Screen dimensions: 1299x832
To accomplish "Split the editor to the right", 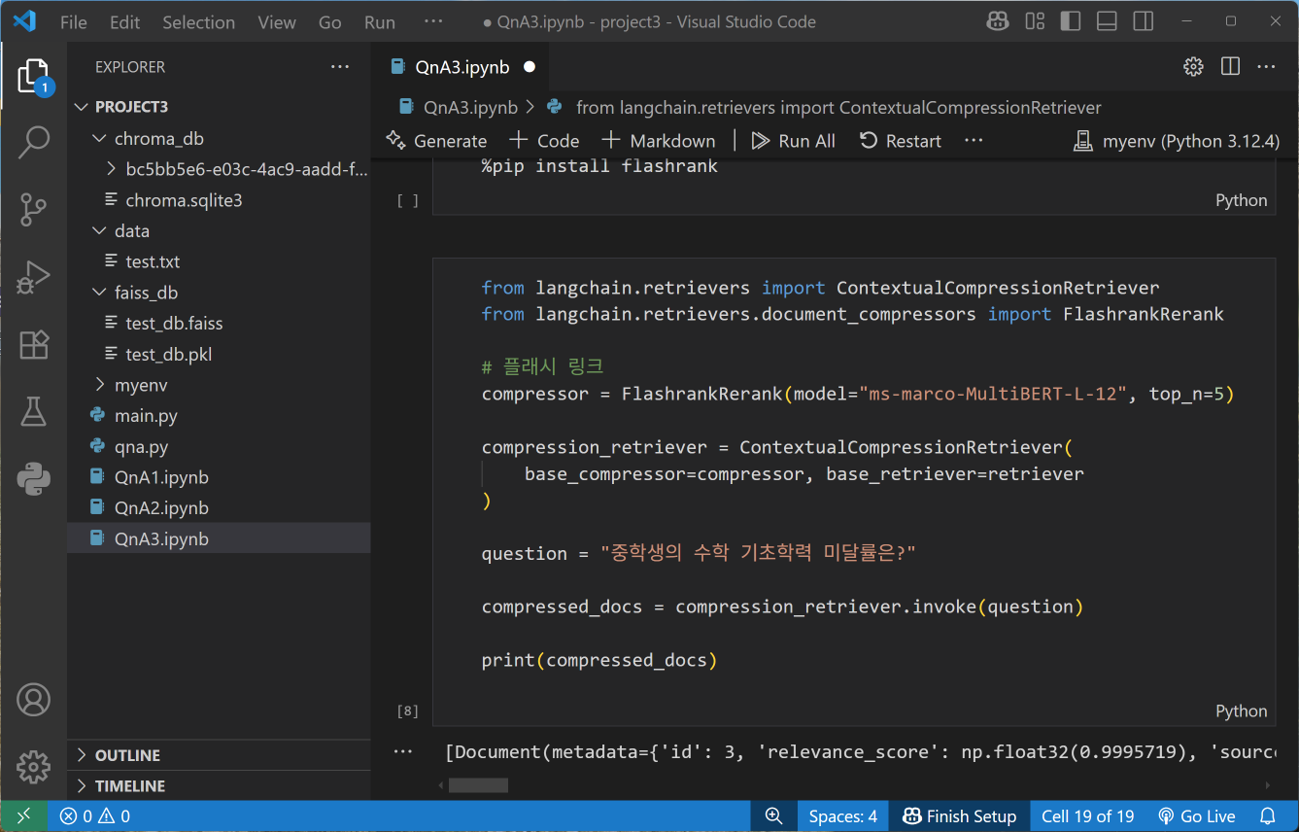I will (1230, 67).
